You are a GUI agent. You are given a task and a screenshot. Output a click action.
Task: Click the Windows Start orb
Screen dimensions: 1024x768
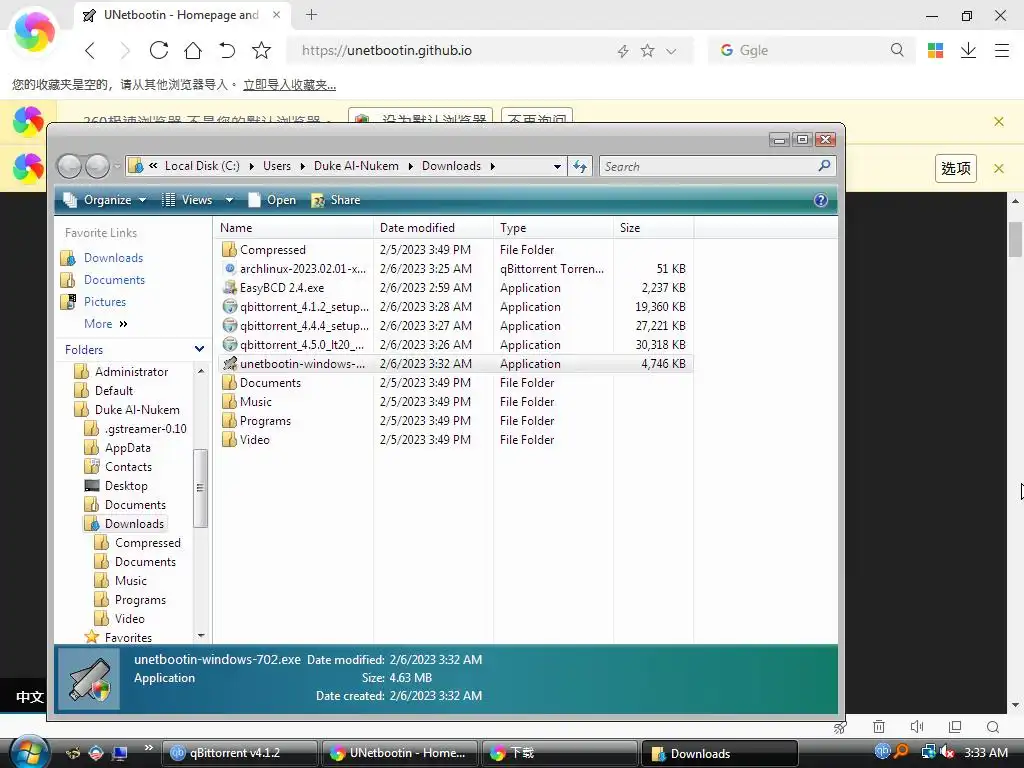tap(28, 751)
